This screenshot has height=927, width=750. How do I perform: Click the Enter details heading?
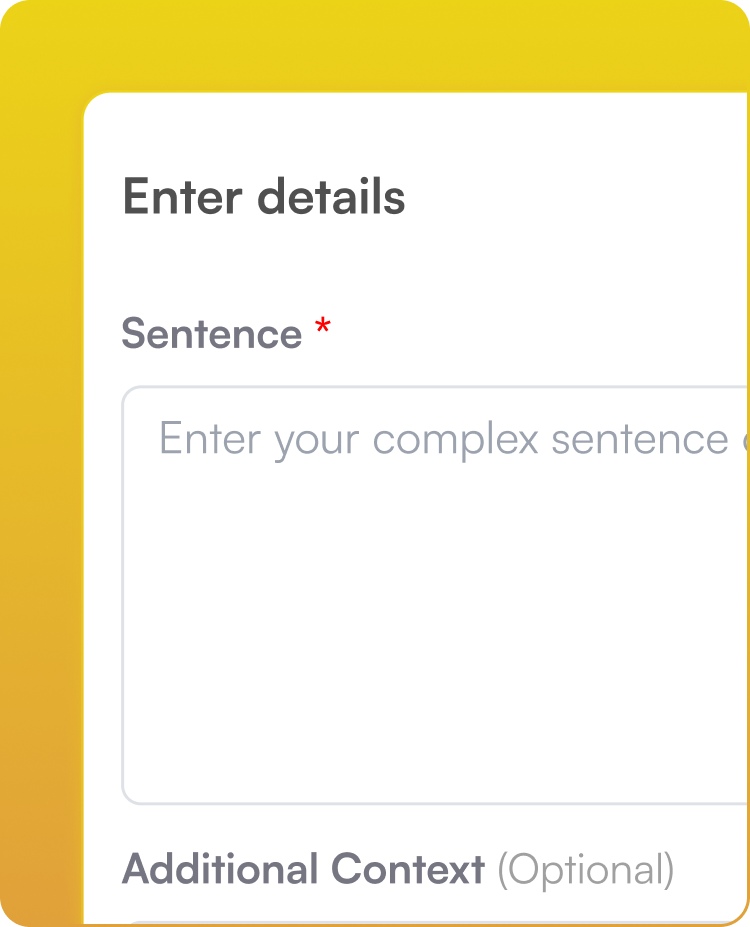tap(263, 197)
